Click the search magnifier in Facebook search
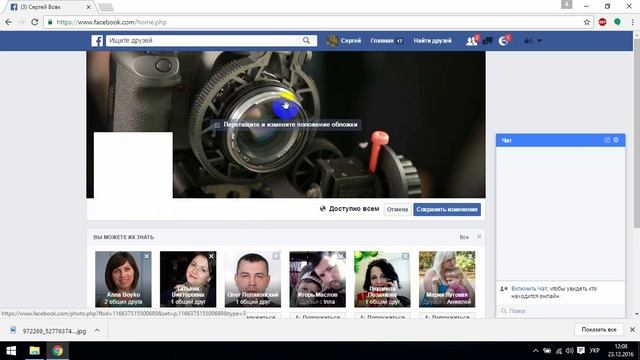Screen dimensions: 640x360 pyautogui.click(x=306, y=40)
